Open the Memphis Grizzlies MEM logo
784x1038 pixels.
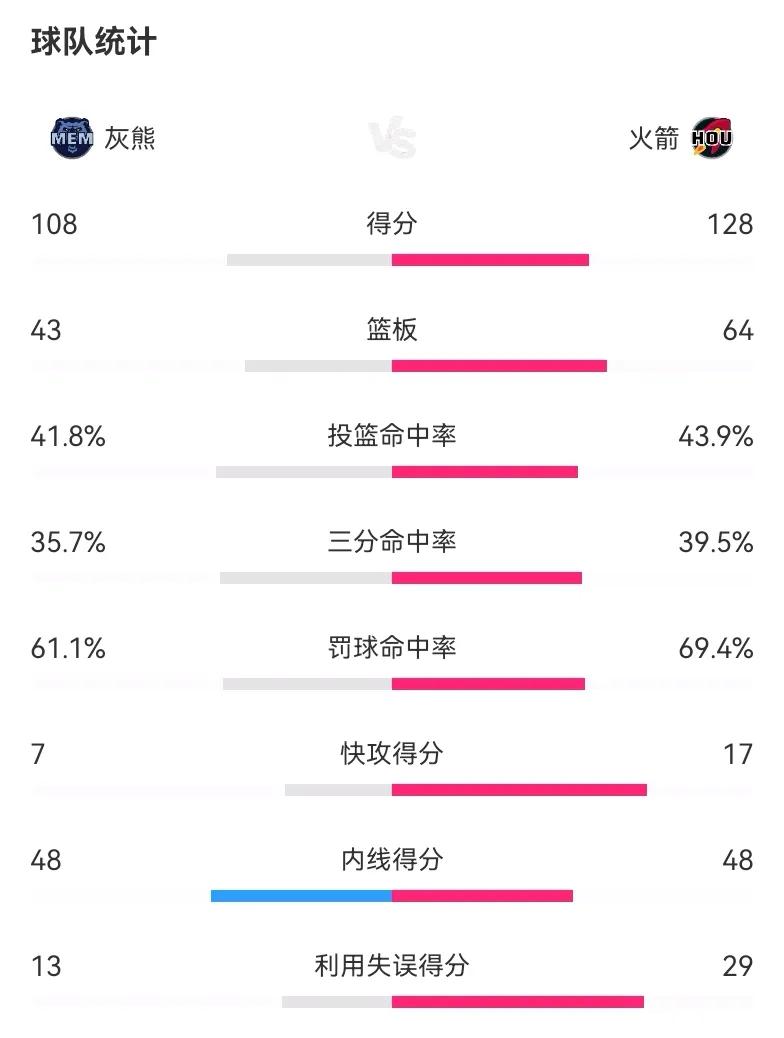[72, 138]
